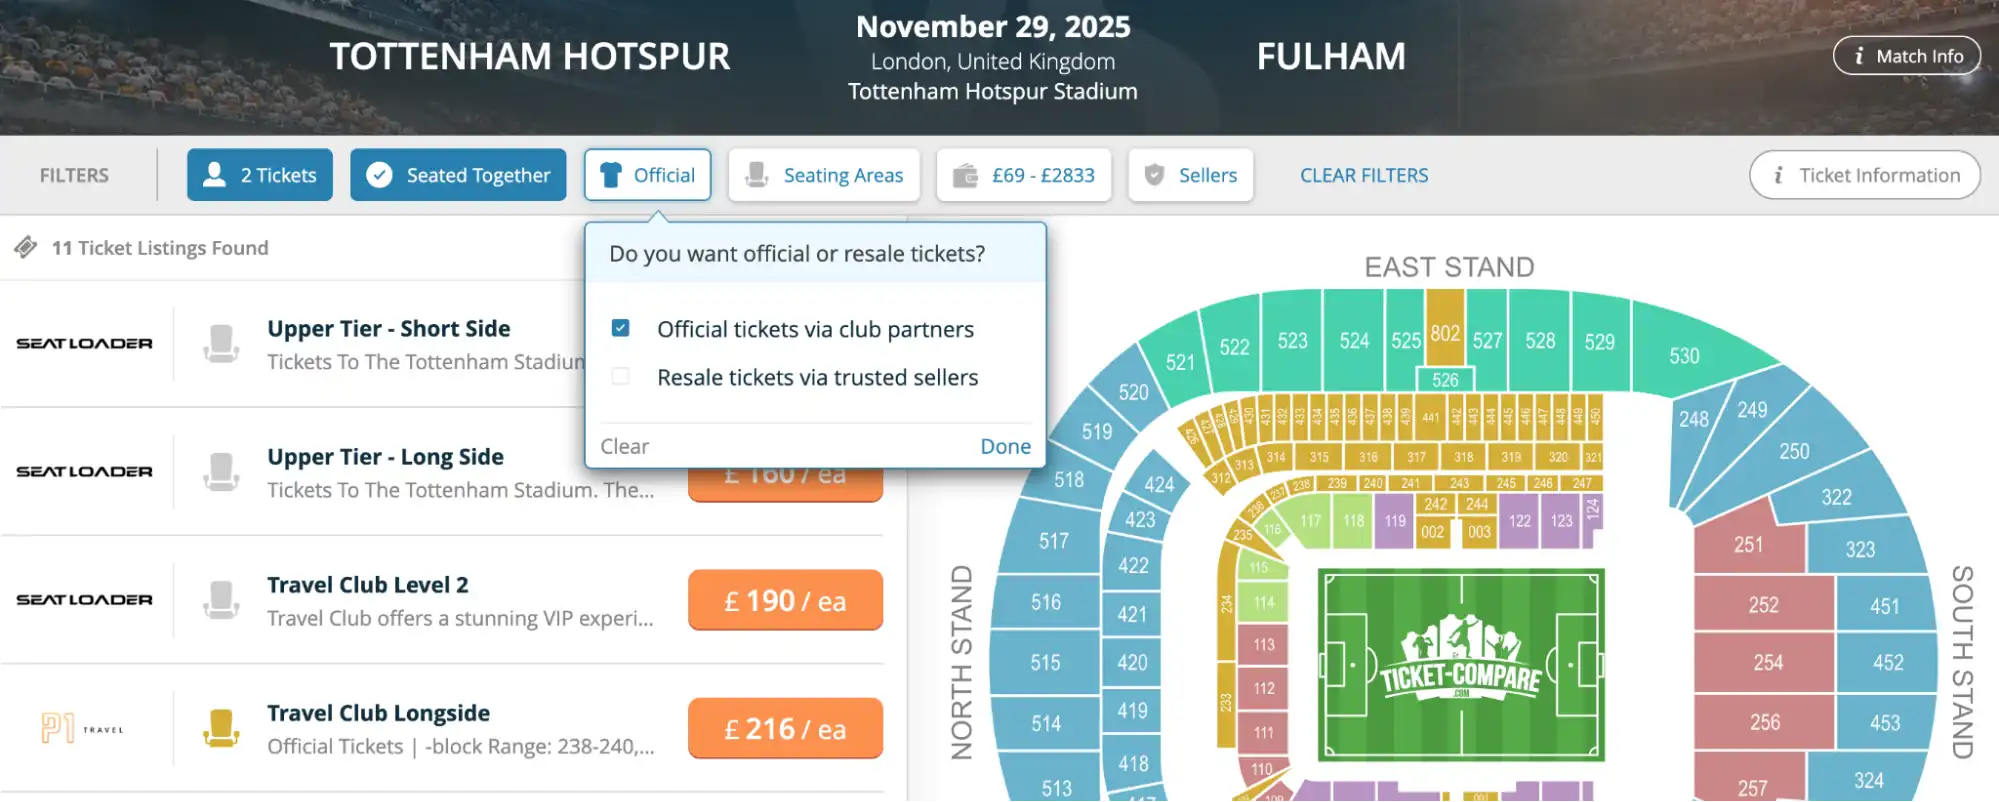Open Match Info via the info icon

(1861, 55)
